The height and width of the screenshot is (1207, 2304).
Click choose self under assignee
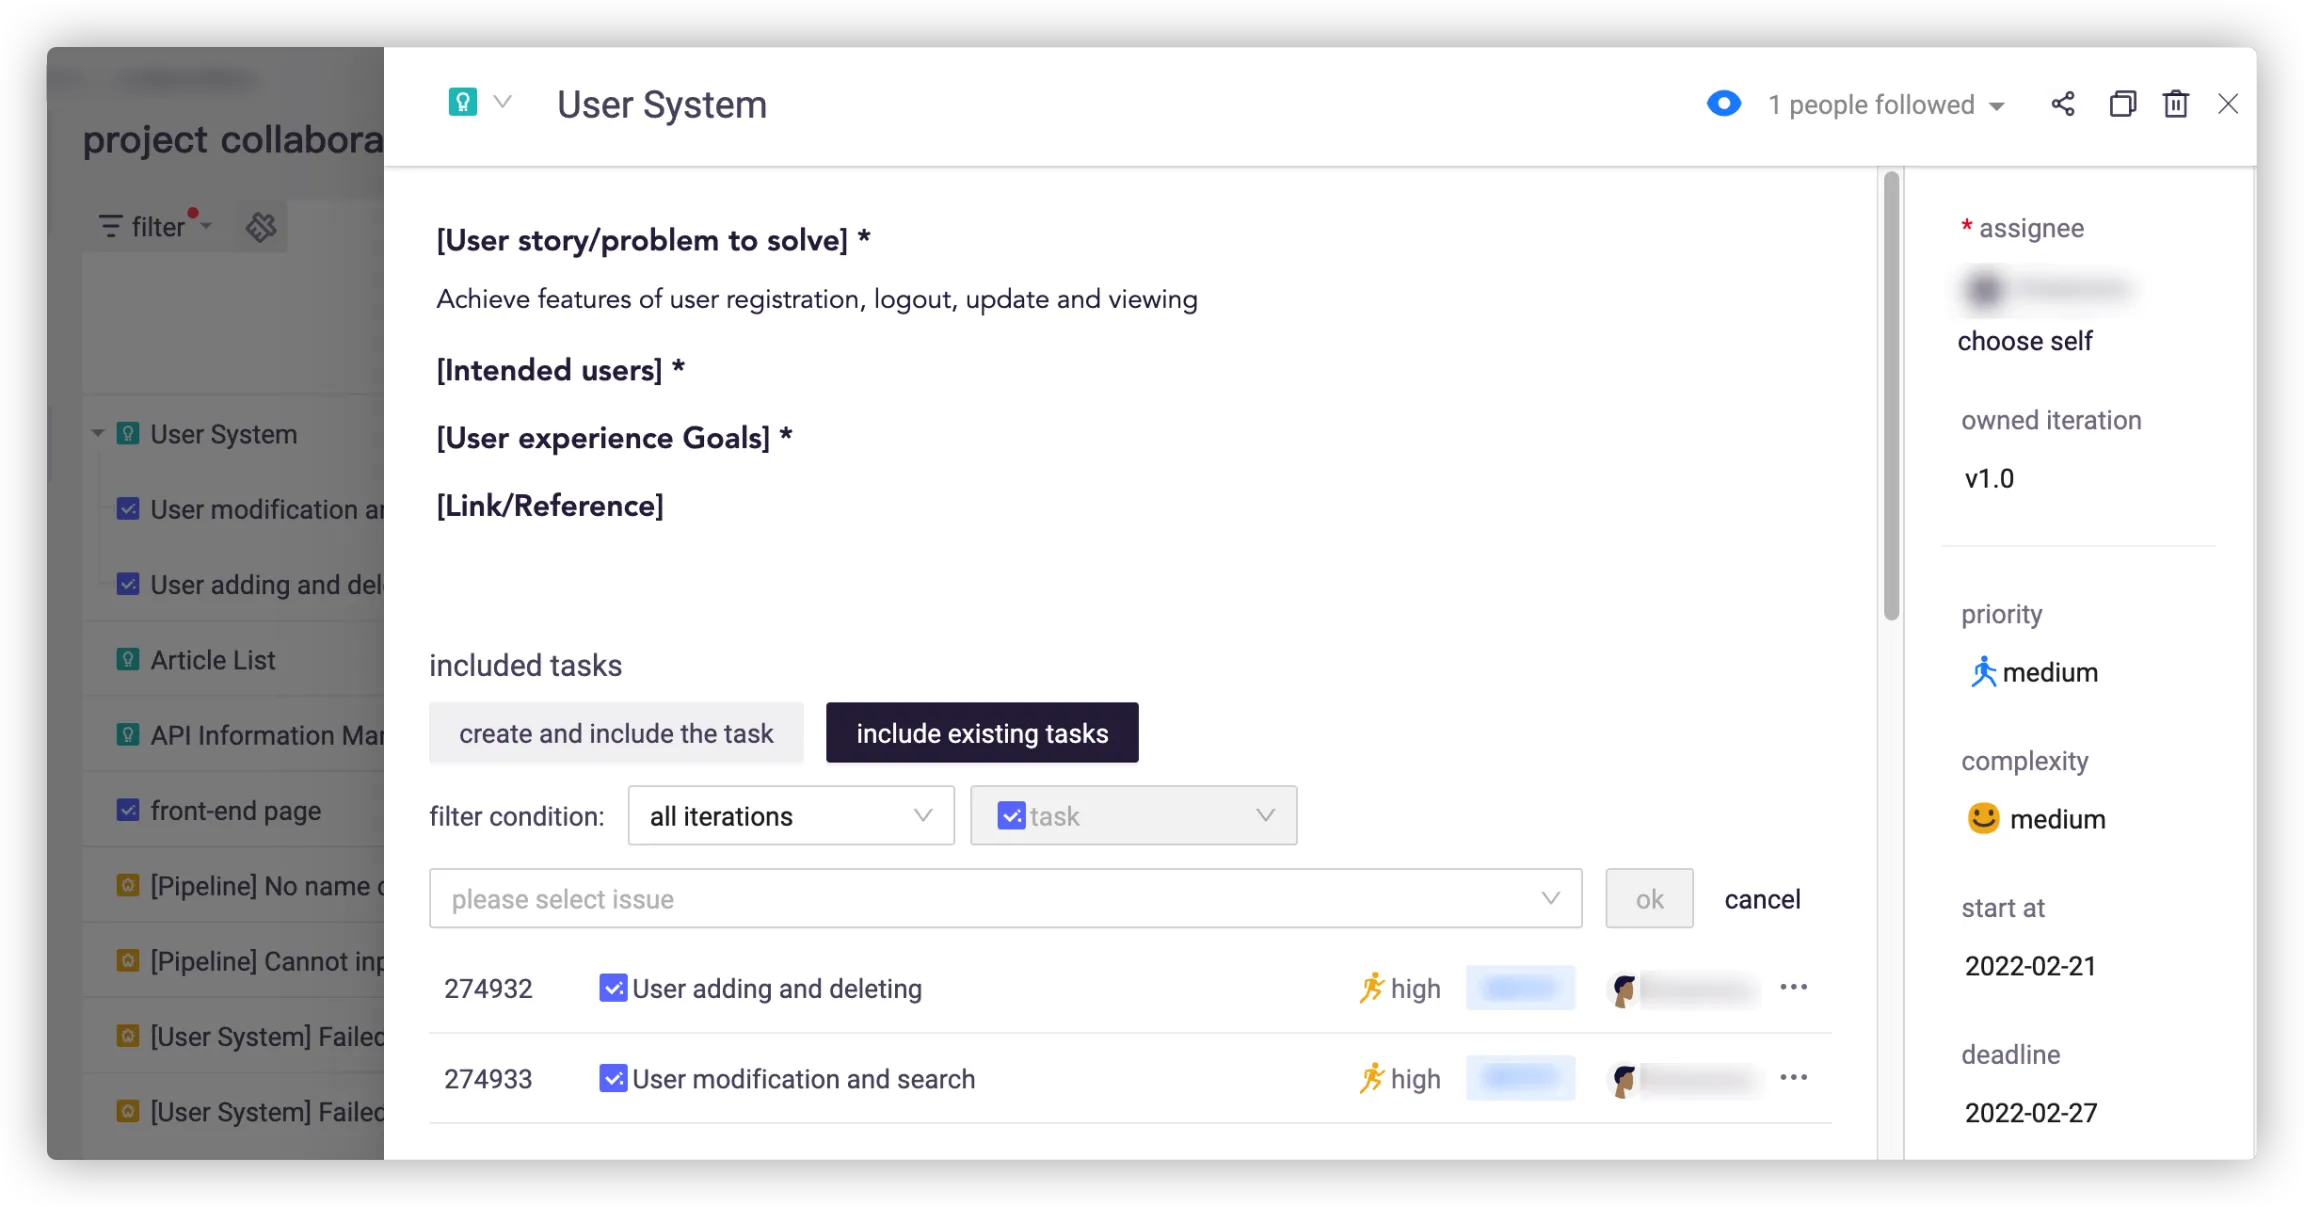[2024, 341]
